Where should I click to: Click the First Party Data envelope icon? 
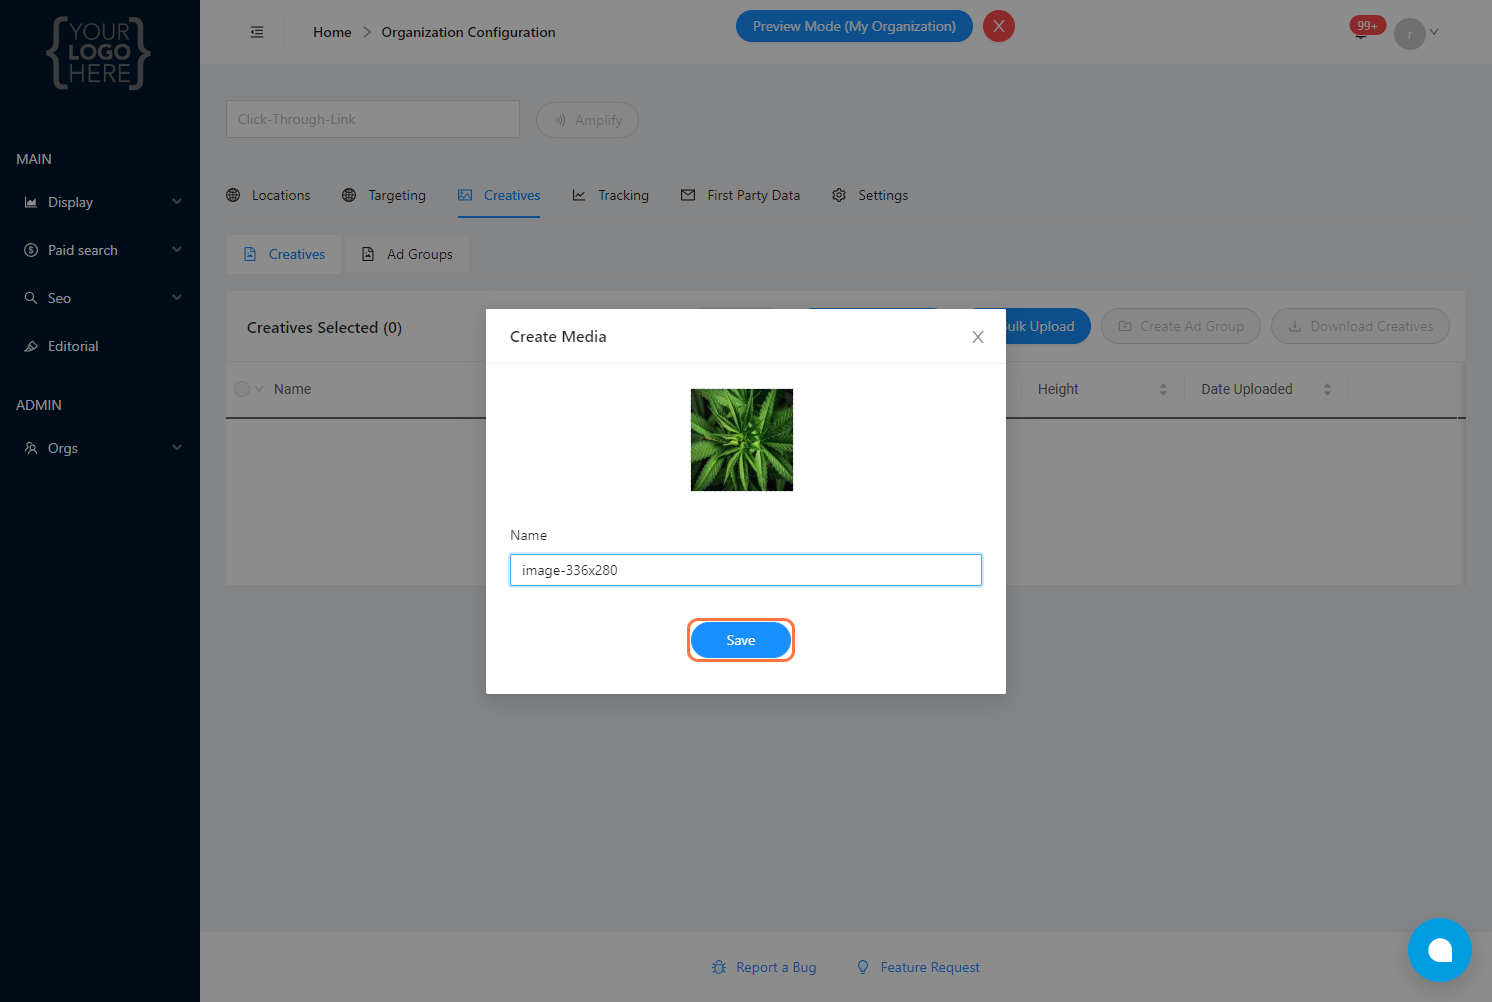pos(688,195)
